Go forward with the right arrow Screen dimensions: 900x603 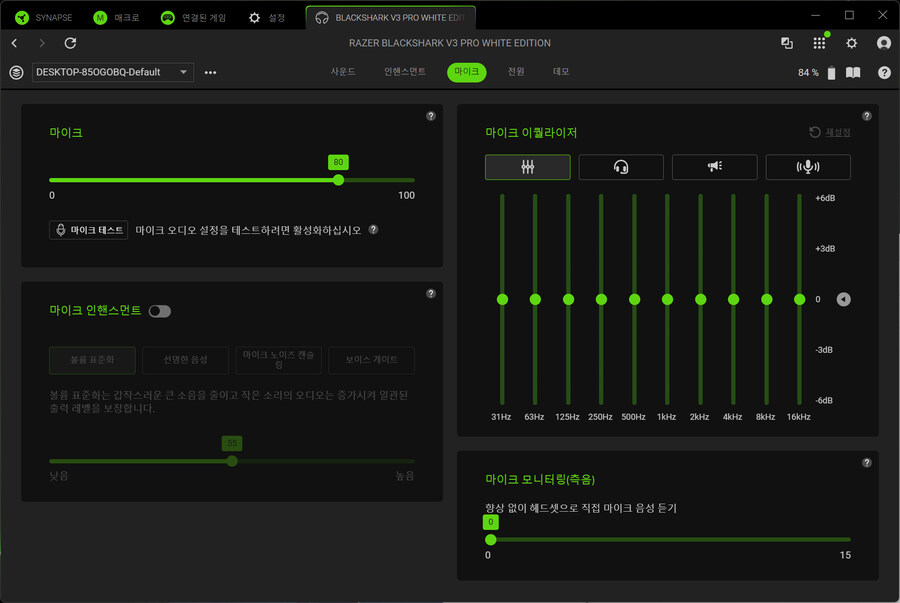coord(42,43)
